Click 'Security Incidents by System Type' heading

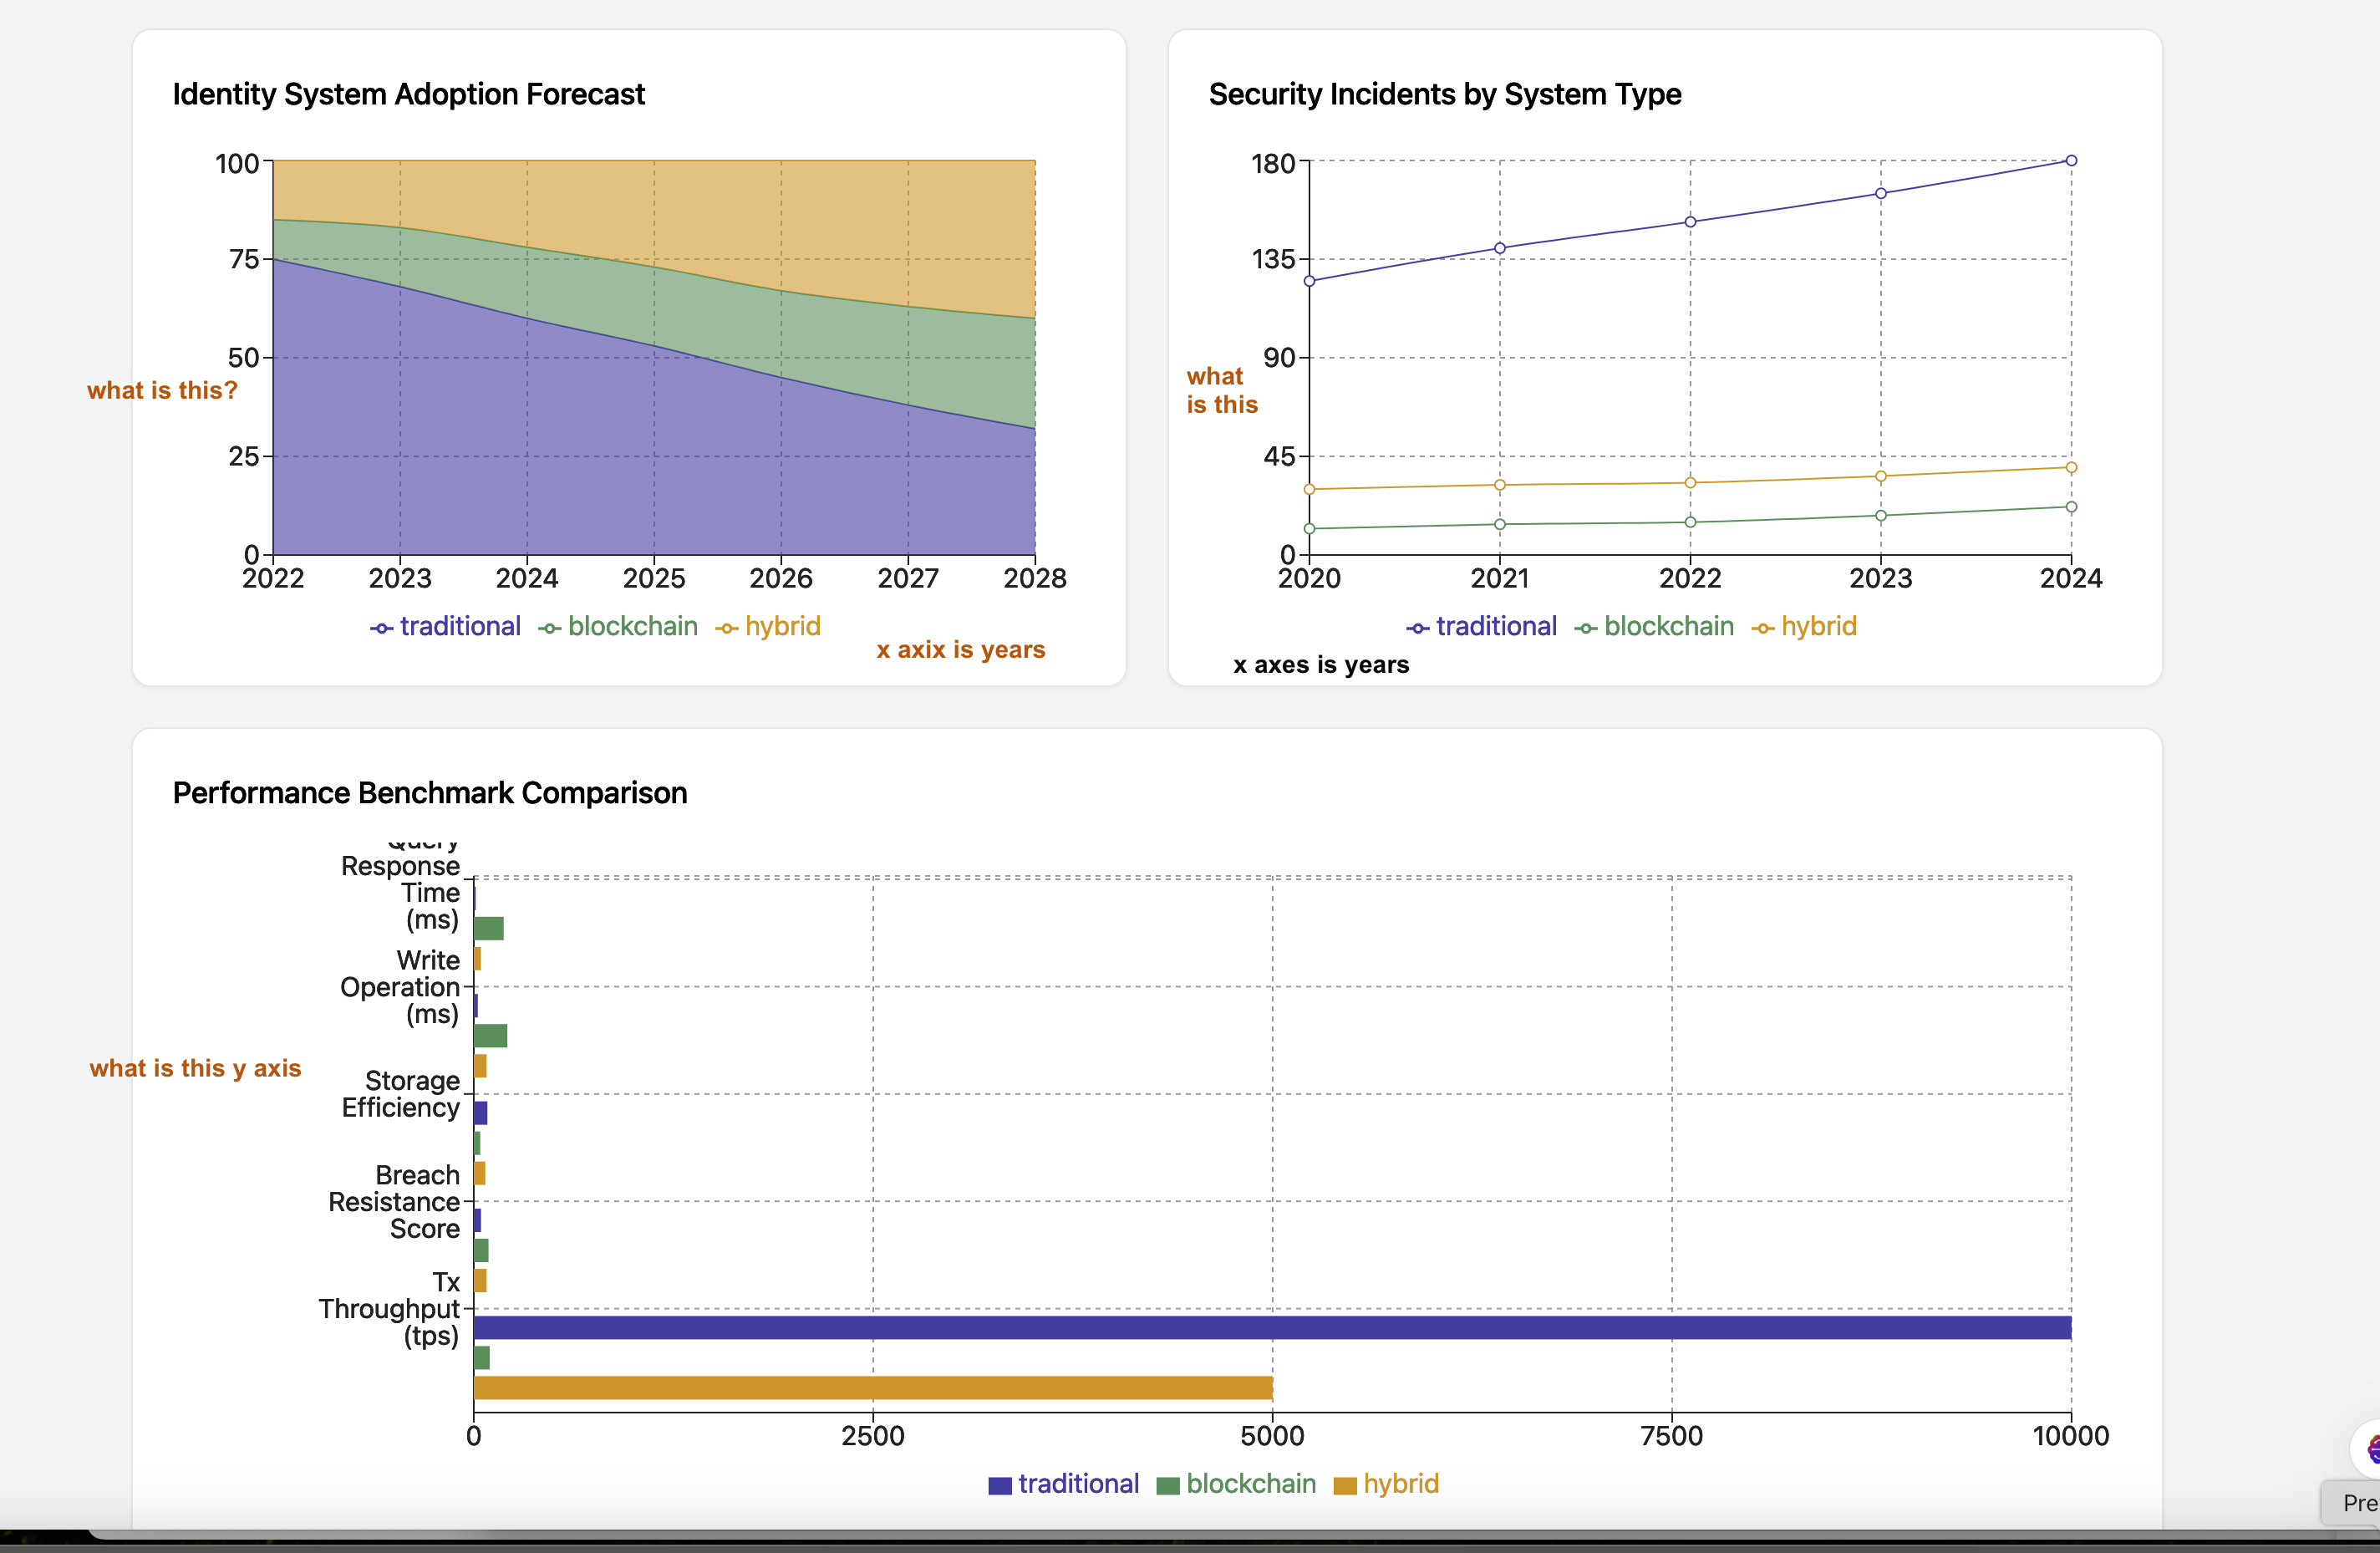click(x=1444, y=94)
